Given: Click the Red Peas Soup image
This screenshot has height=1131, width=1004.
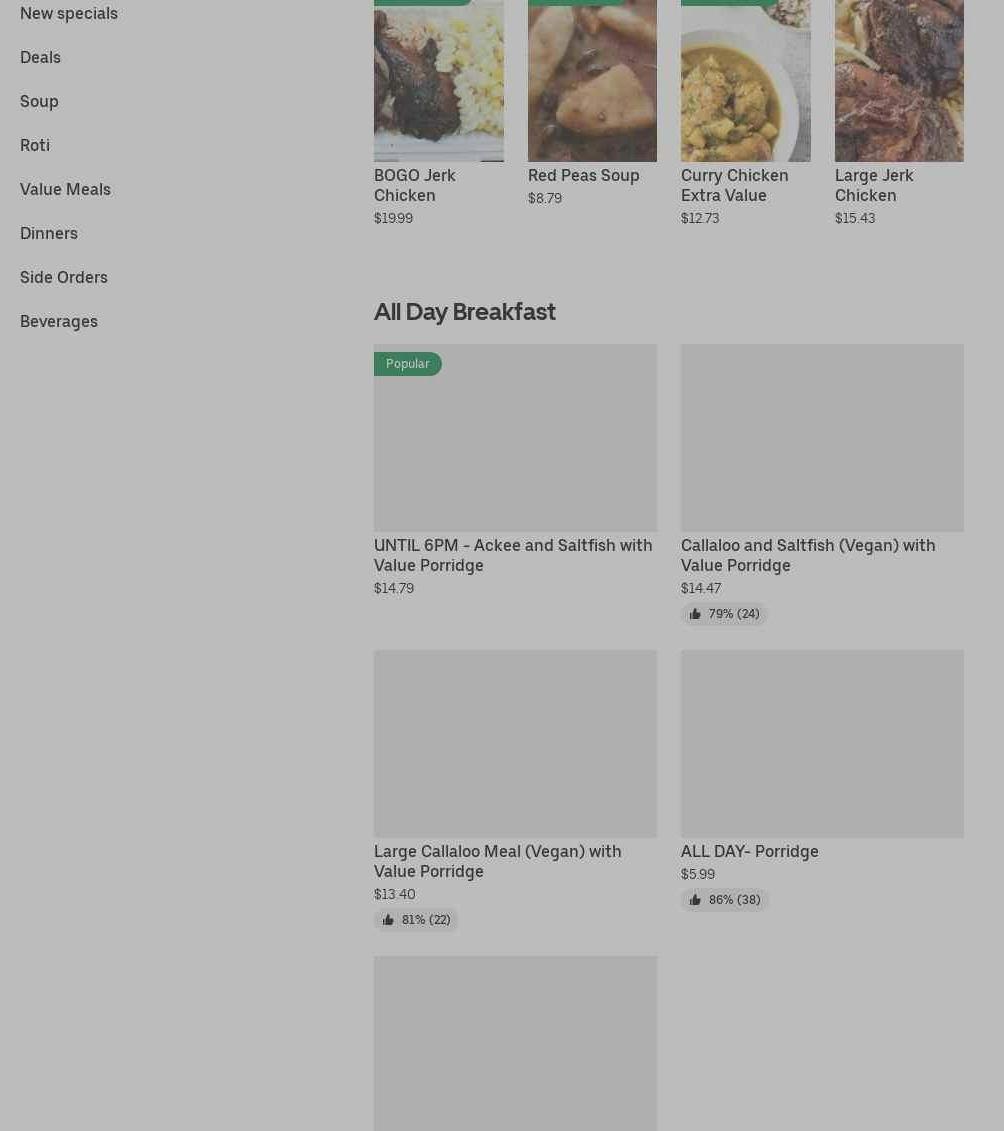Looking at the screenshot, I should pos(592,81).
